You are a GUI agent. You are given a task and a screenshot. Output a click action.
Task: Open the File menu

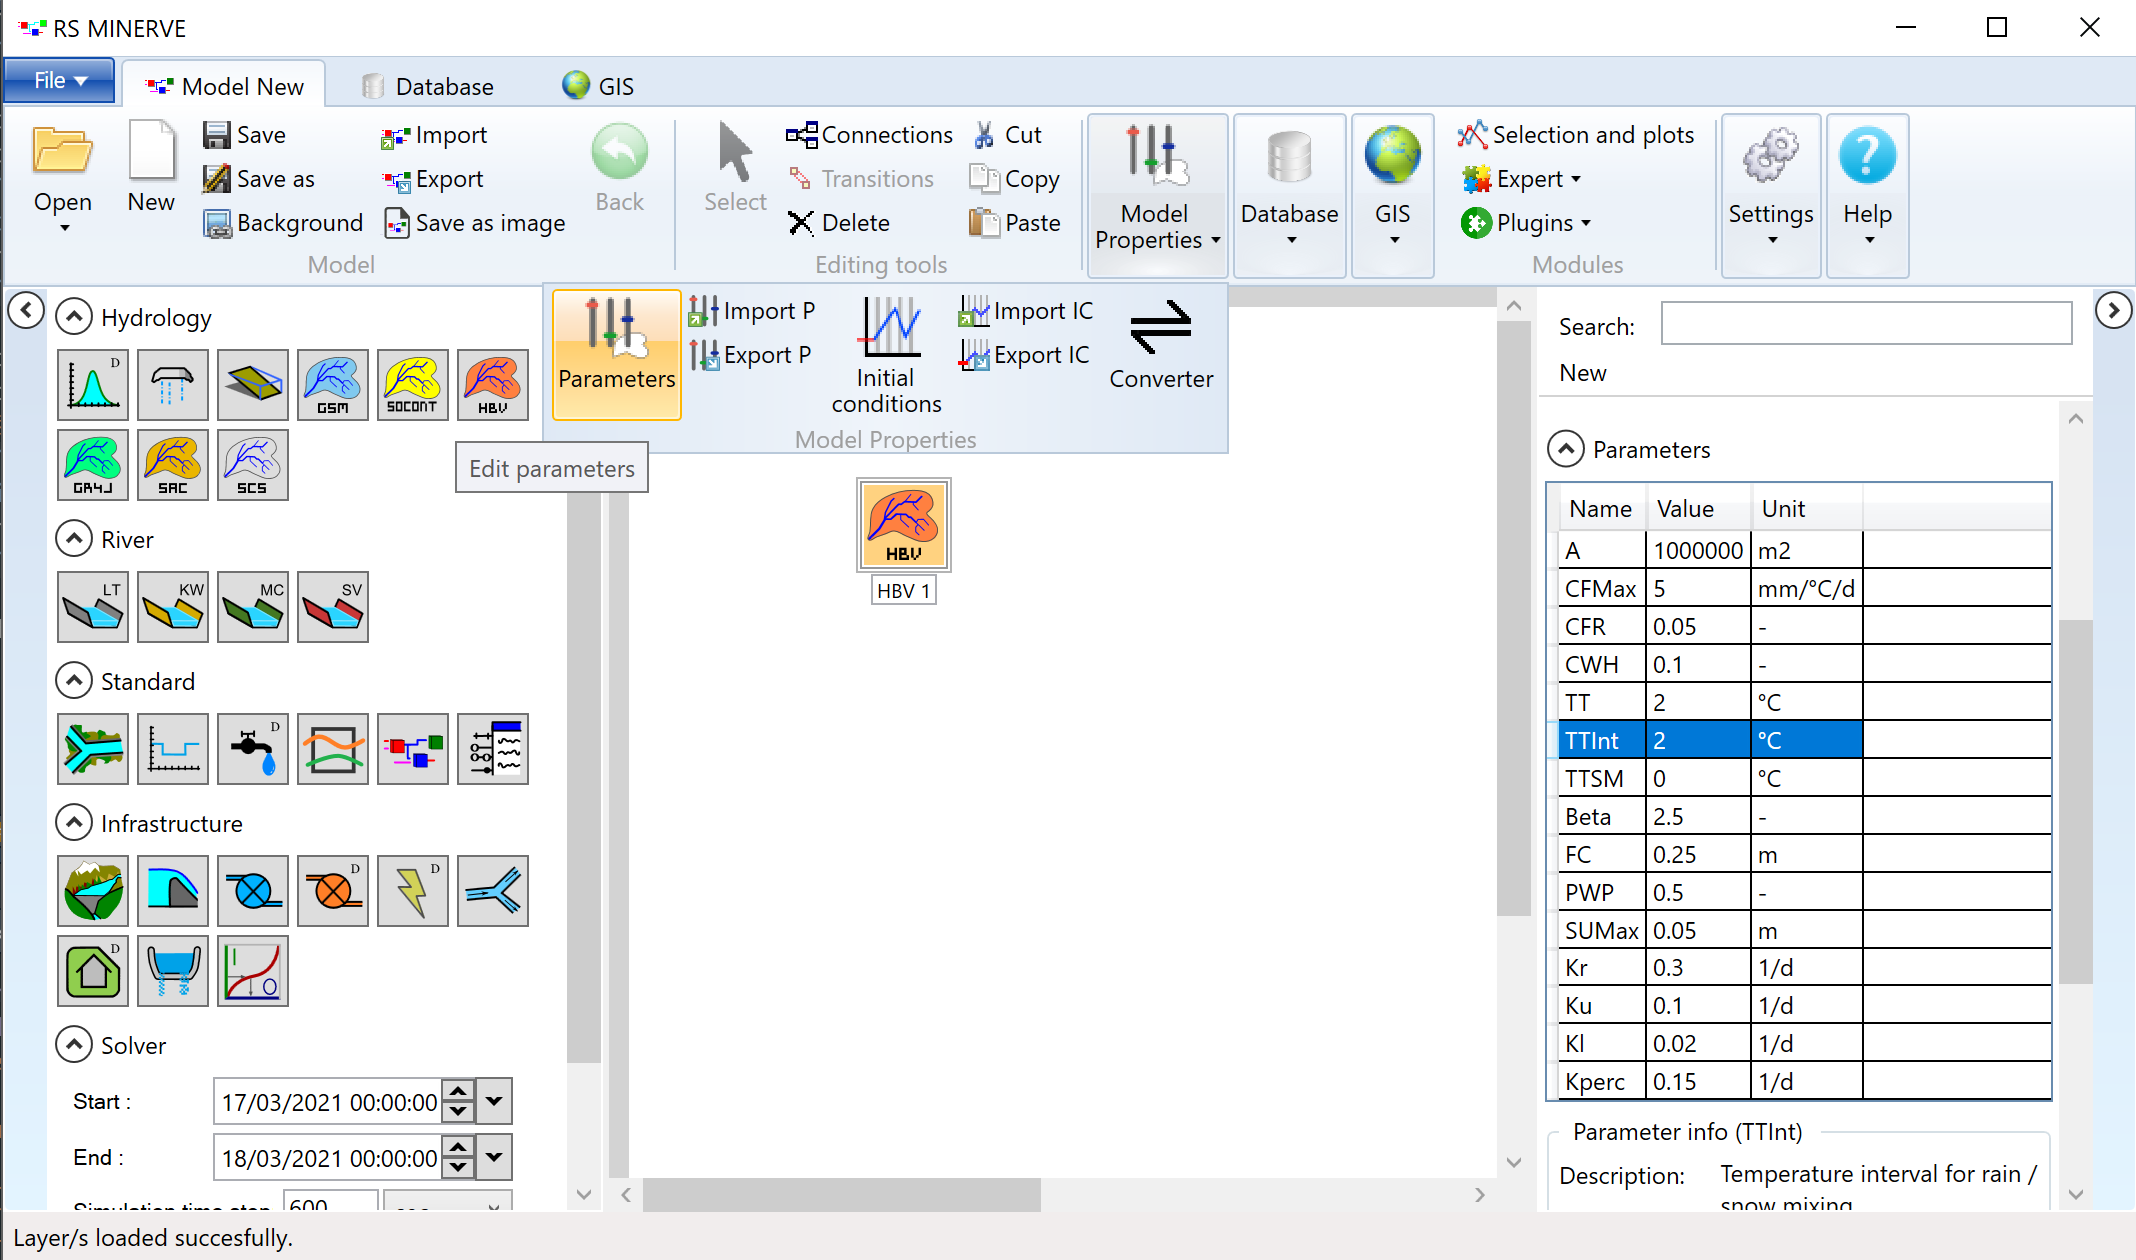point(59,80)
